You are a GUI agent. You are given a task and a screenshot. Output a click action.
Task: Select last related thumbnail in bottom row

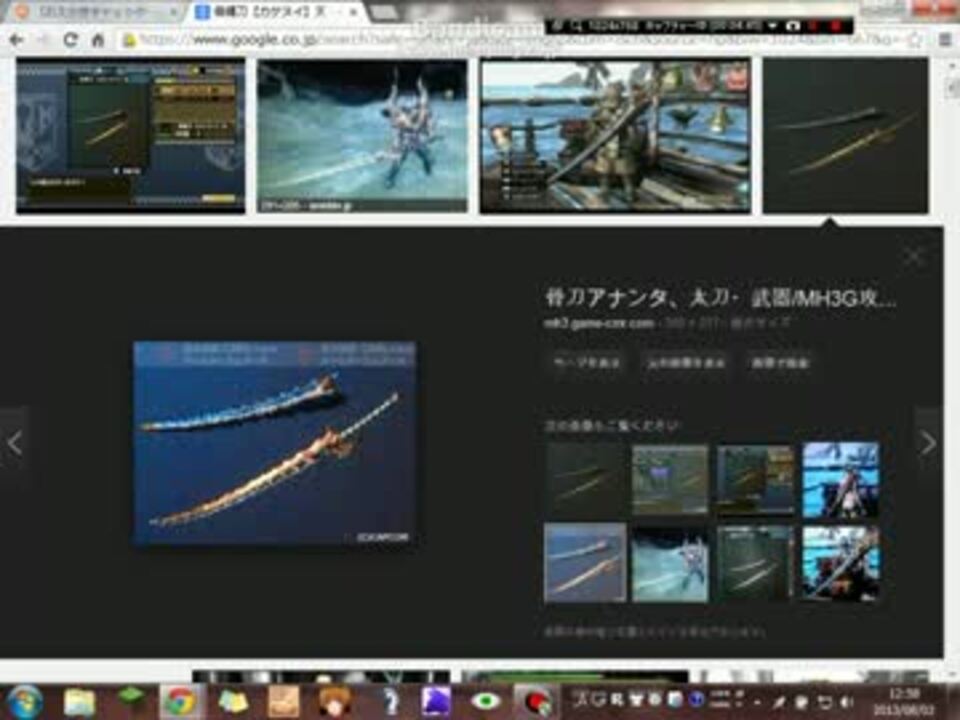(841, 564)
